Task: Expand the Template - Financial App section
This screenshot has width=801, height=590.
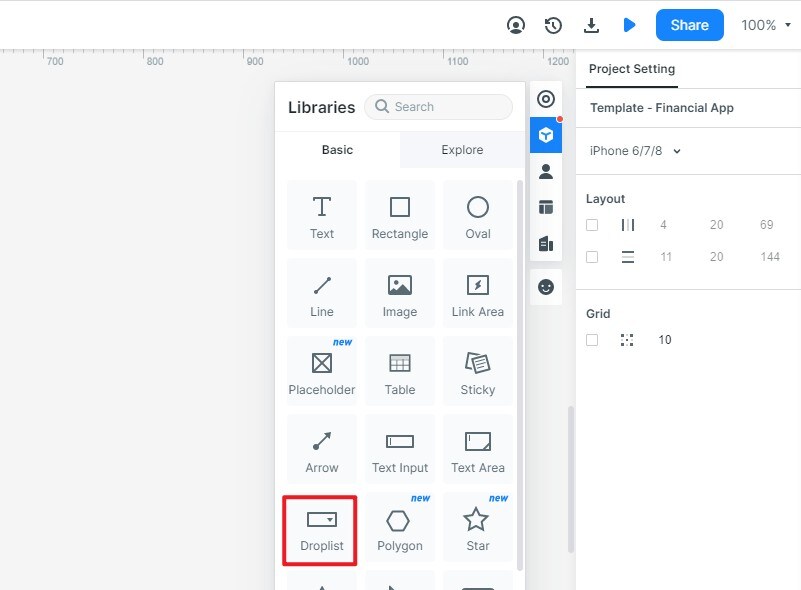Action: tap(663, 107)
